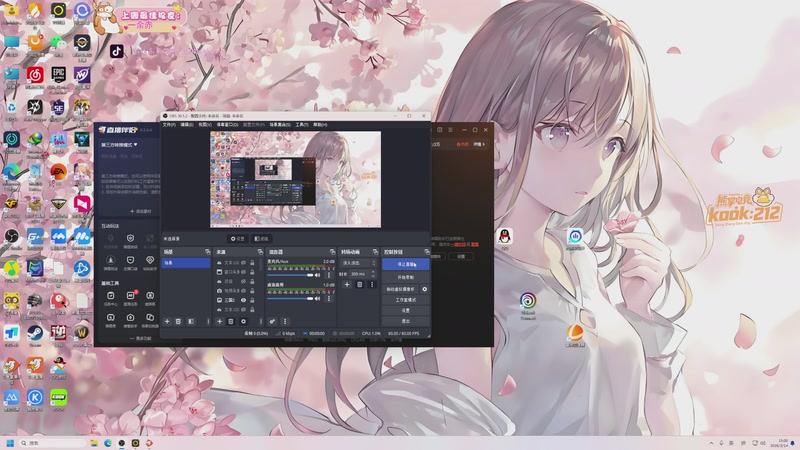Select the 场景 item in Scenes list

coord(186,263)
